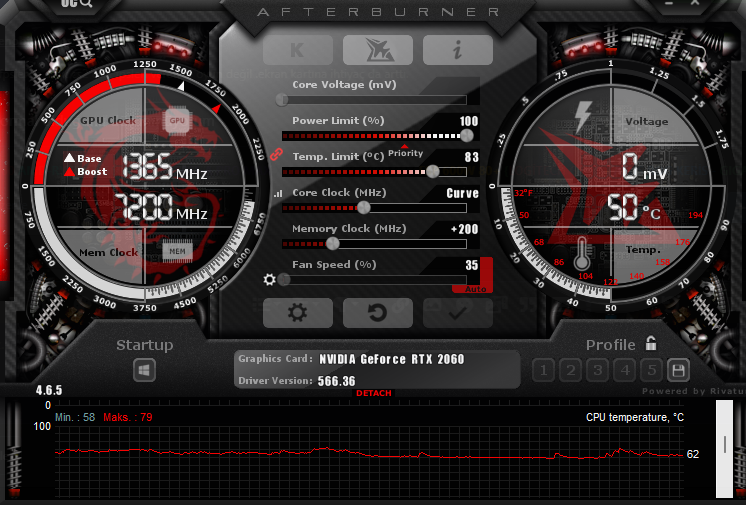The height and width of the screenshot is (505, 746).
Task: Click the Core Voltage slider handle
Action: tap(282, 99)
